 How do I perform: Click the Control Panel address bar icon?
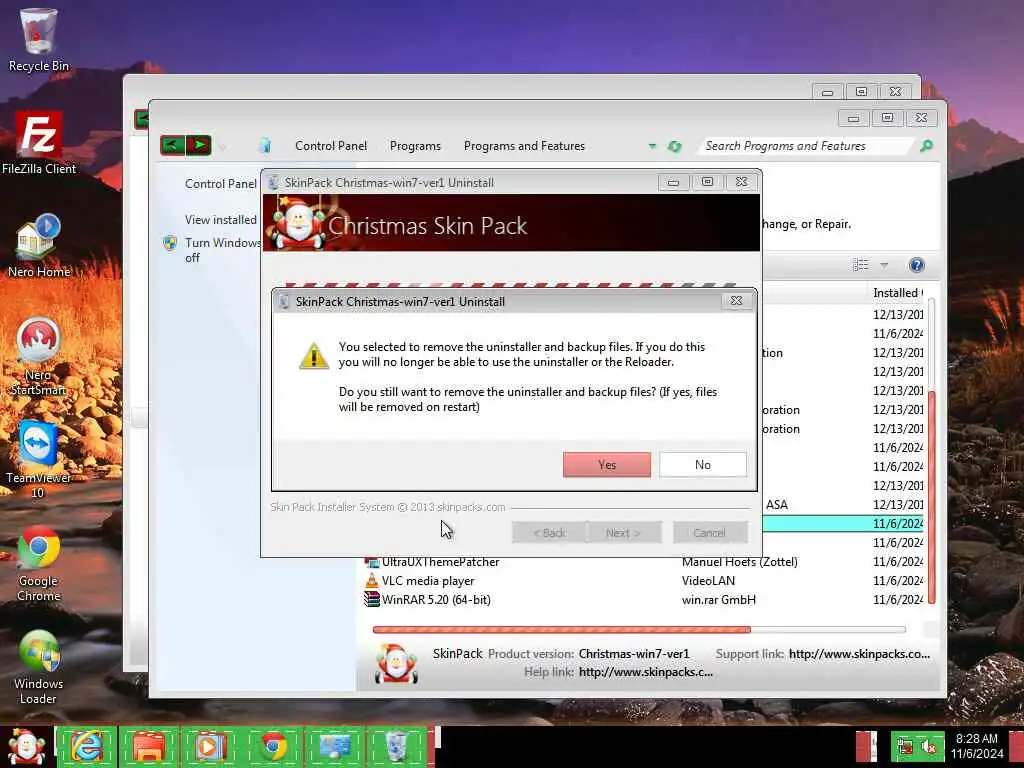[264, 145]
